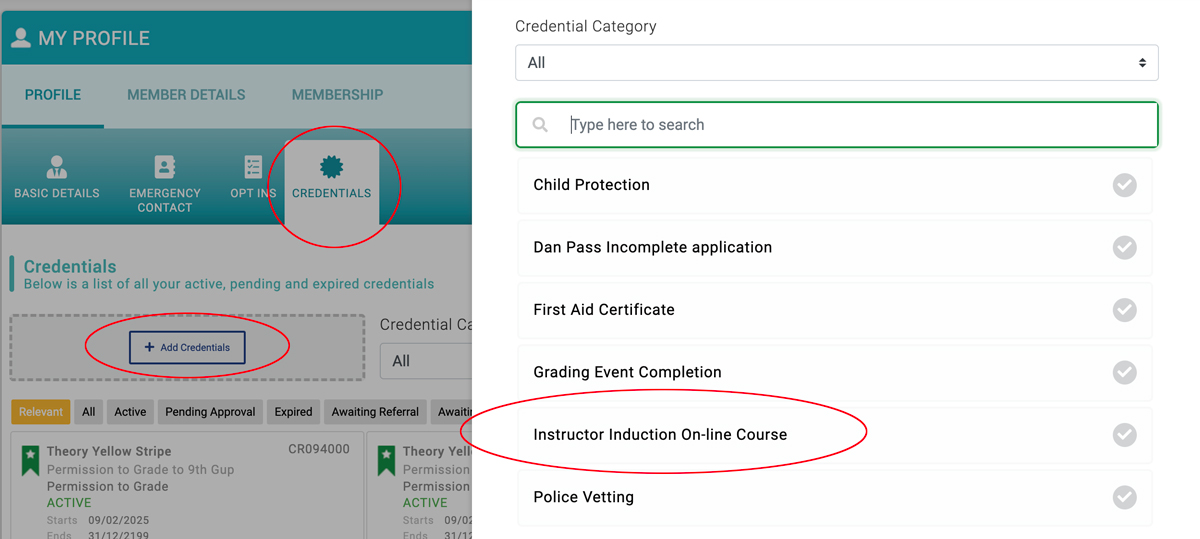Filter by Pending Approval
This screenshot has height=539, width=1200.
tap(211, 412)
